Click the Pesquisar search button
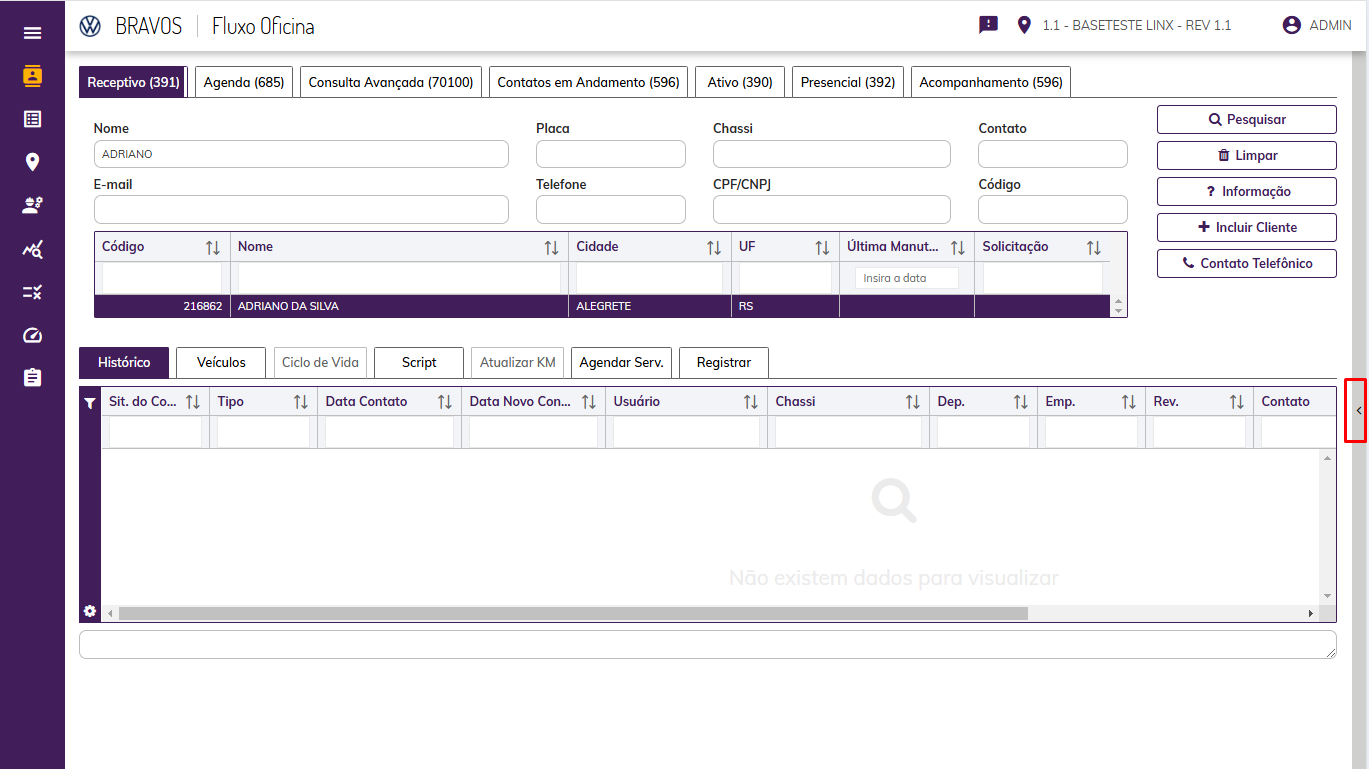1369x769 pixels. (x=1247, y=119)
